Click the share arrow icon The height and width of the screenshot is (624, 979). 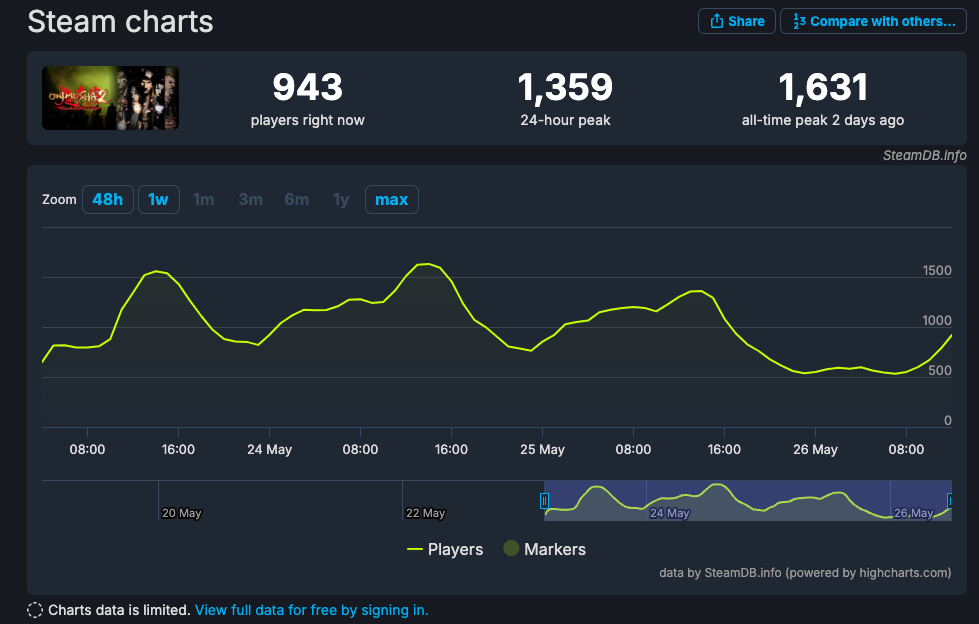coord(716,21)
